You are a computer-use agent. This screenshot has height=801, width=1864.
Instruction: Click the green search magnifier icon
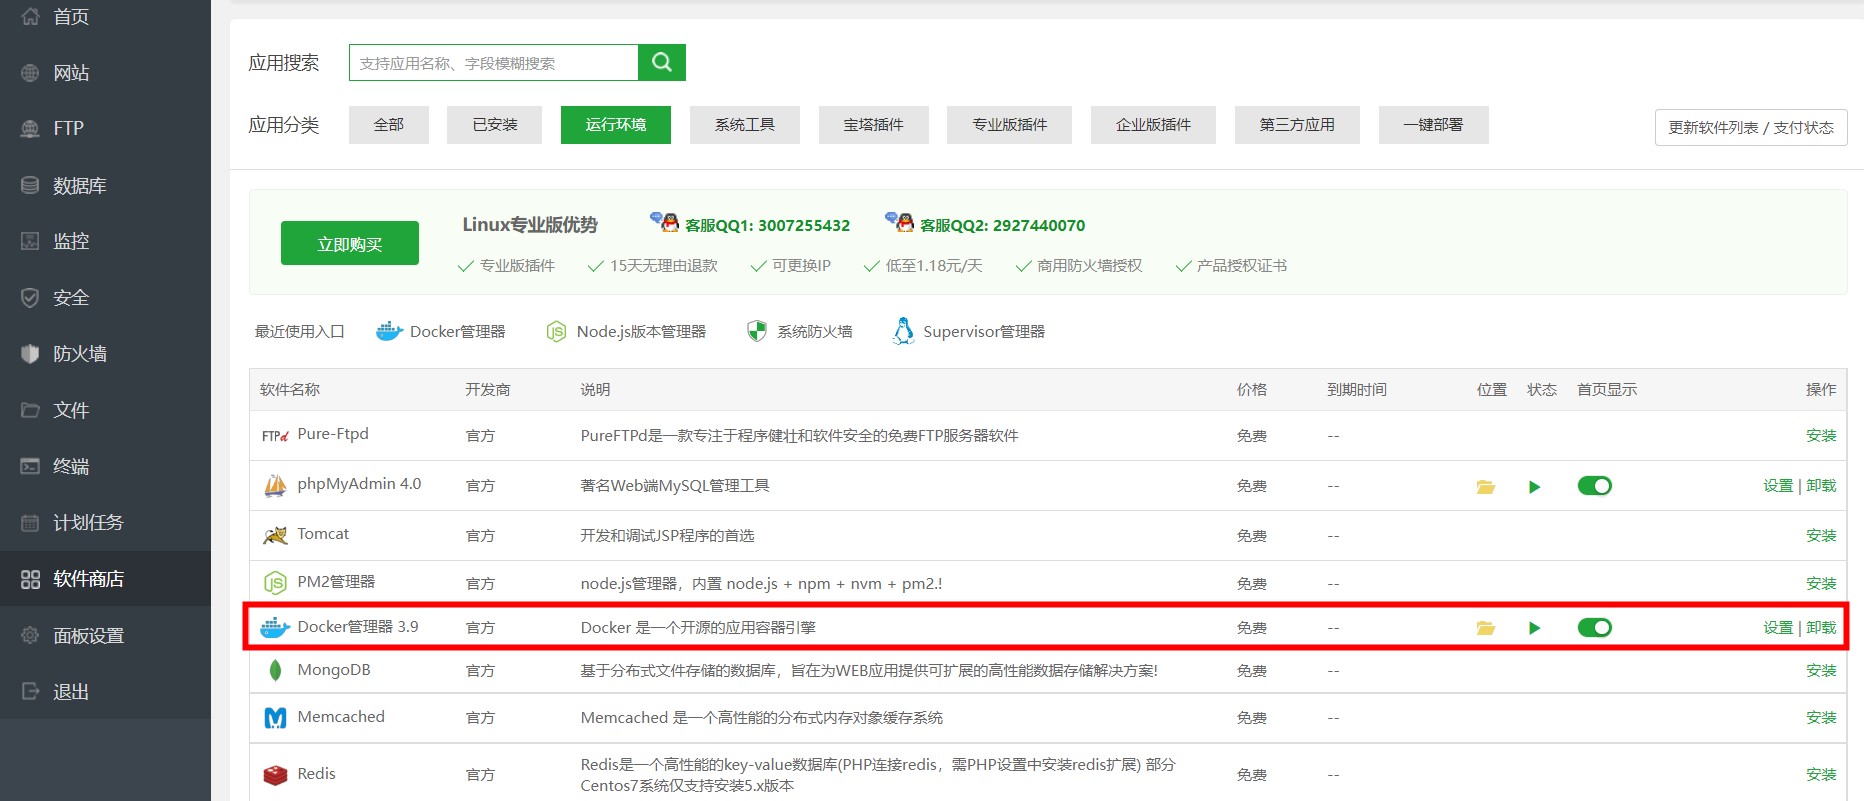(661, 62)
